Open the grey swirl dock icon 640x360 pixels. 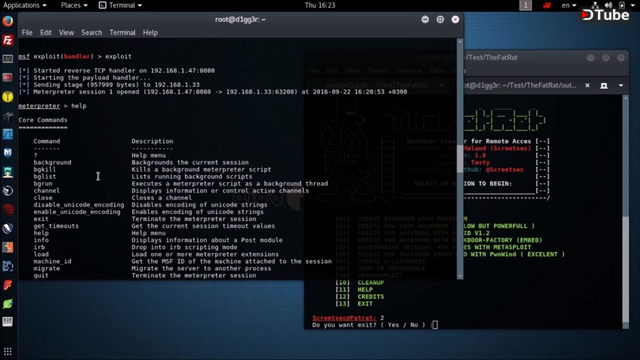click(8, 191)
